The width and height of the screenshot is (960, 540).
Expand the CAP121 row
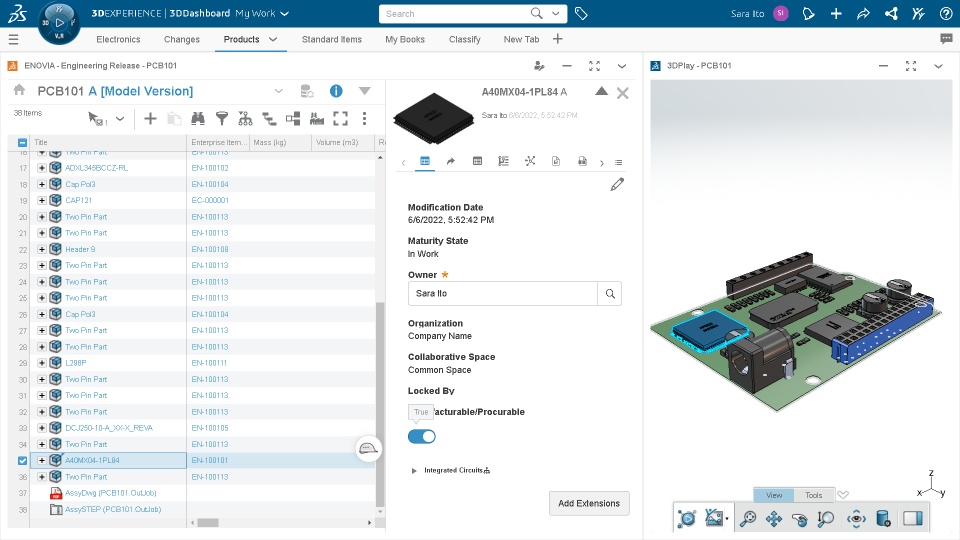(42, 200)
